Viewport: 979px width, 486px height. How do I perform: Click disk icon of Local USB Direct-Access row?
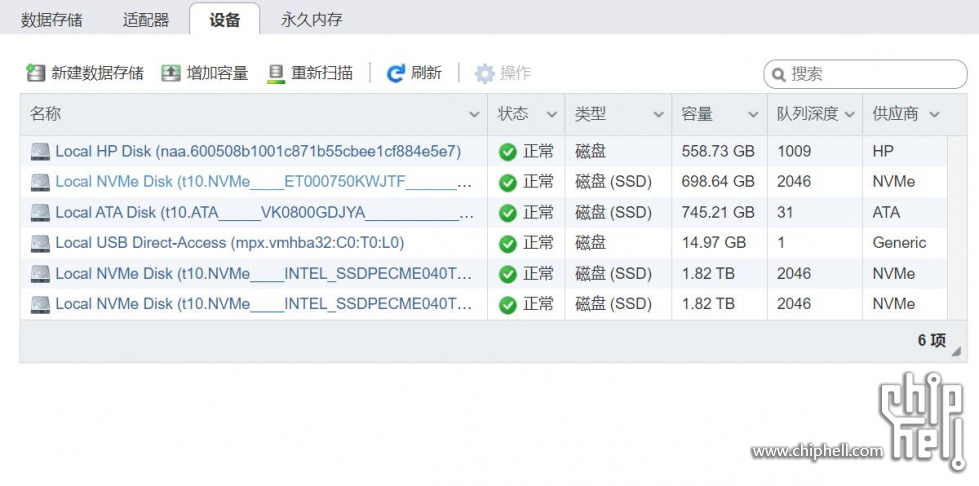pyautogui.click(x=41, y=243)
